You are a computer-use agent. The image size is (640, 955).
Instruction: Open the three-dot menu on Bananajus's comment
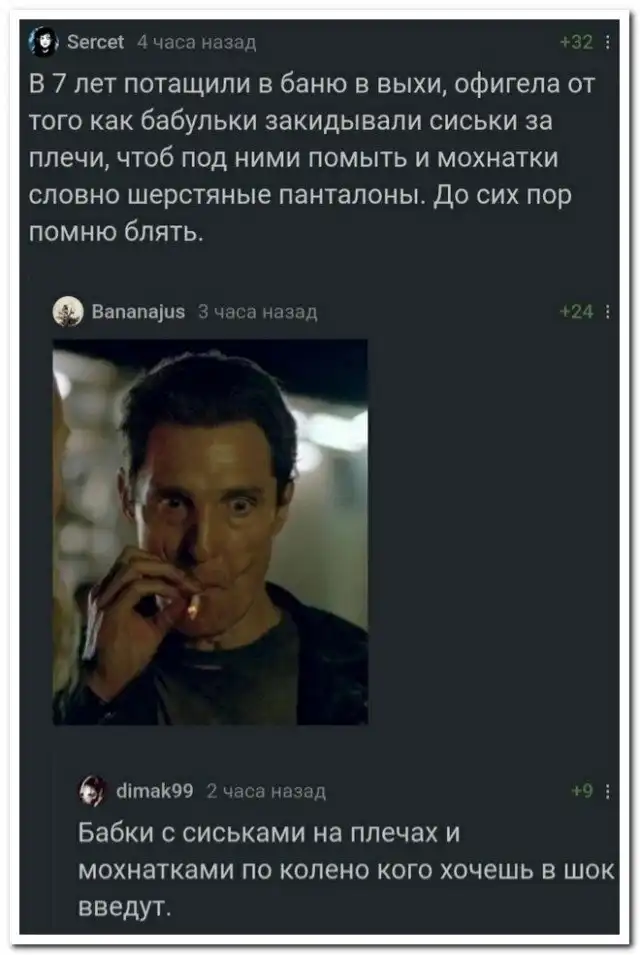[x=607, y=312]
